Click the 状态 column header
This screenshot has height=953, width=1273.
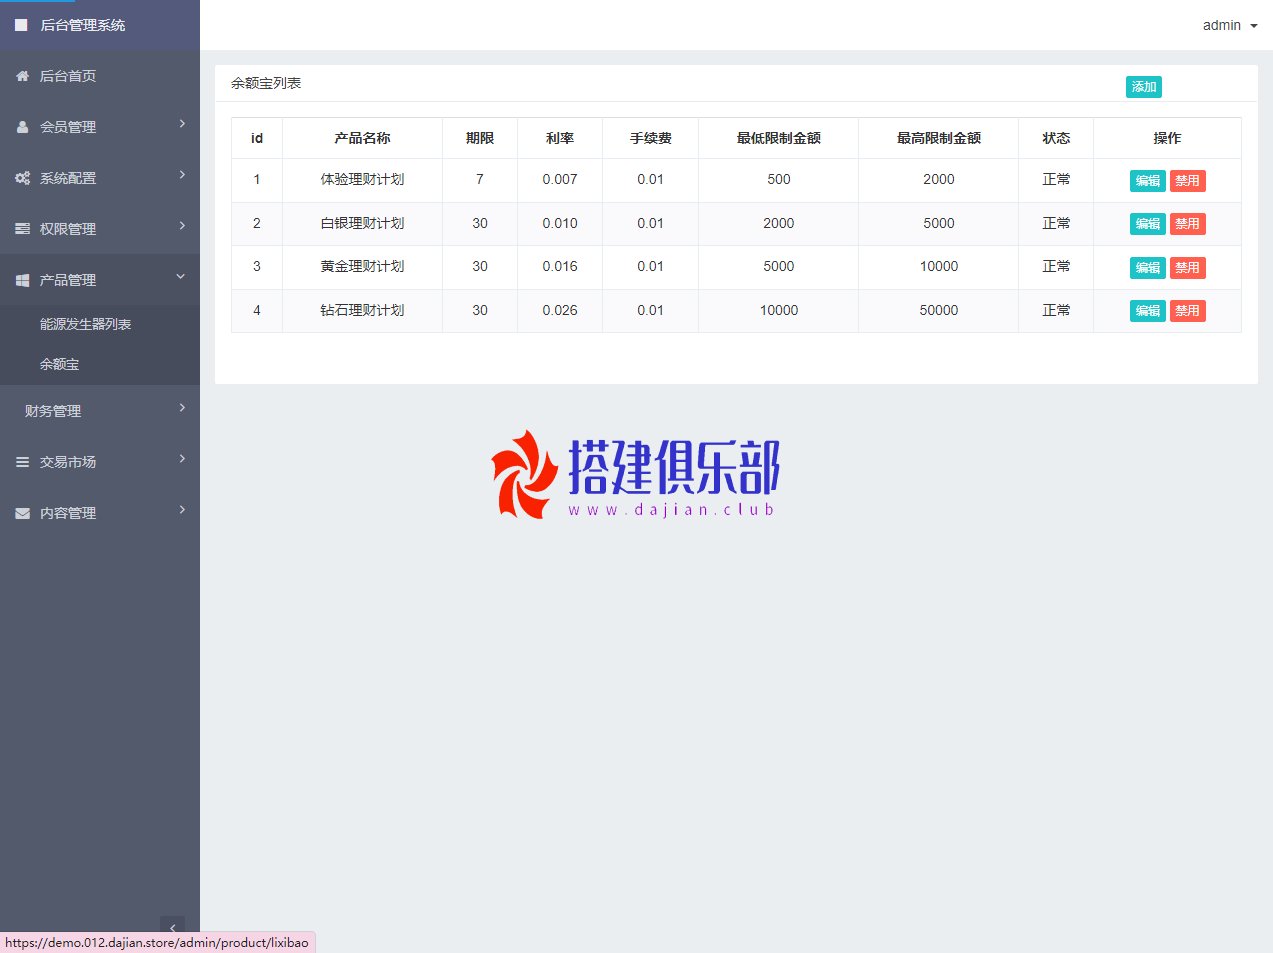pyautogui.click(x=1056, y=138)
